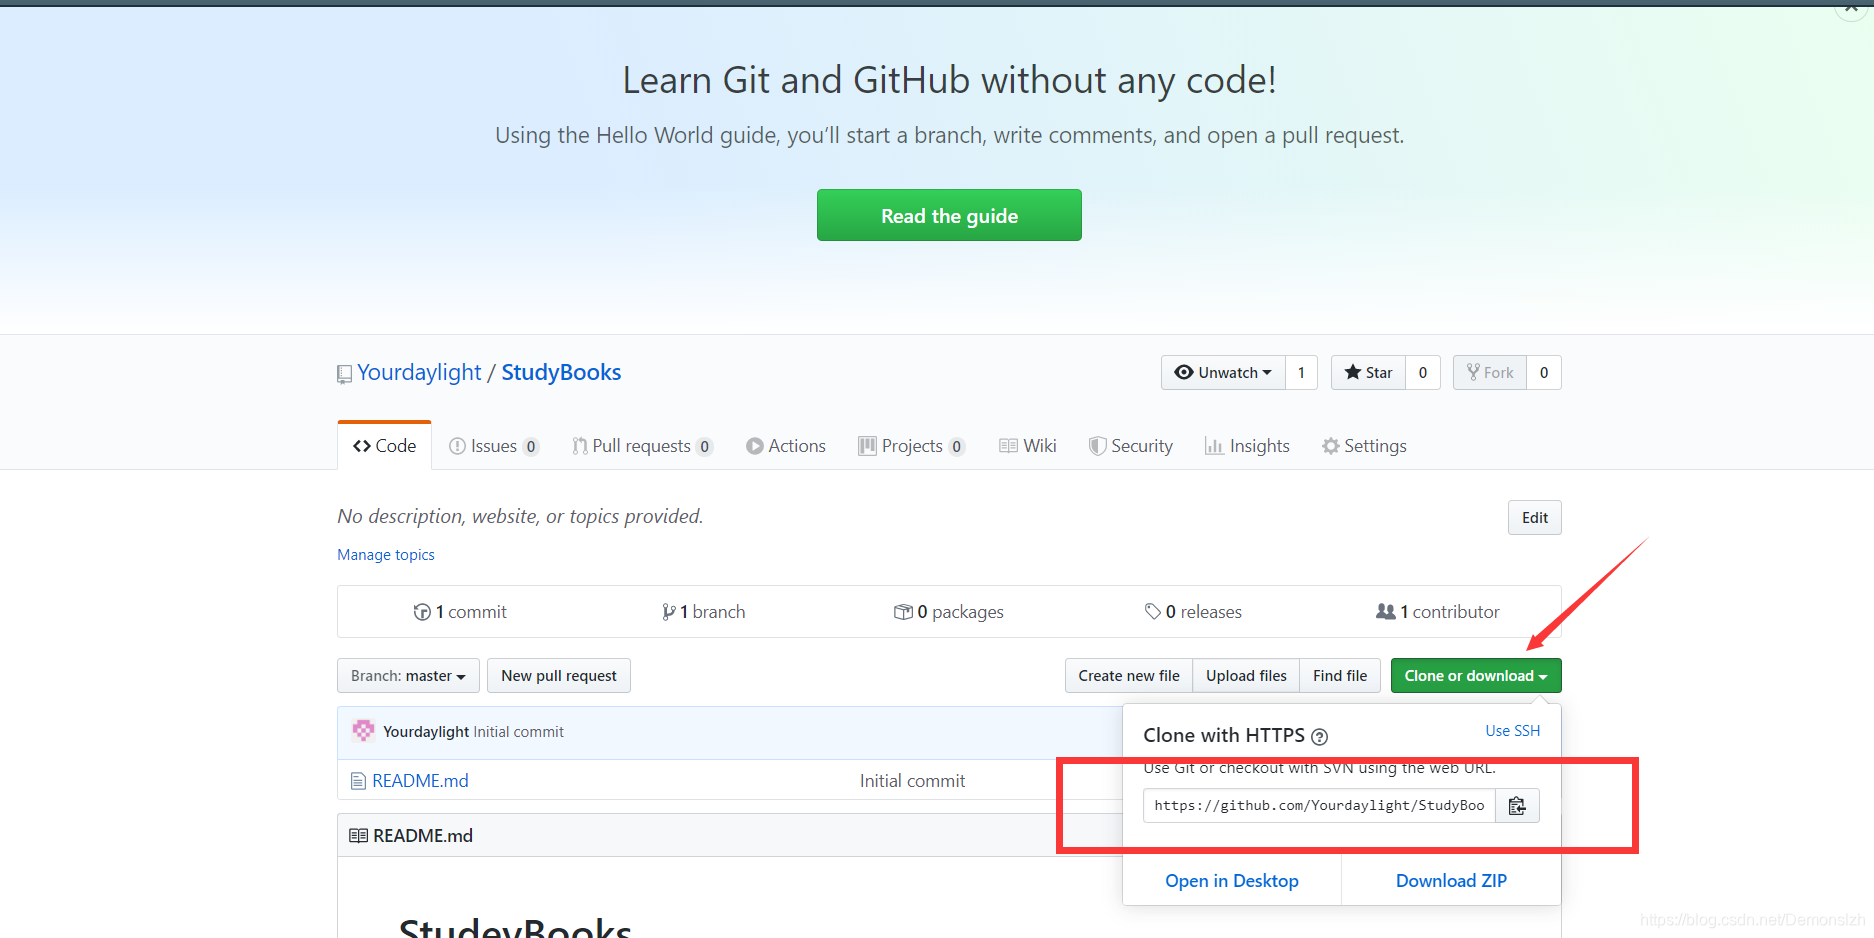Click the Manage topics link

click(x=386, y=554)
